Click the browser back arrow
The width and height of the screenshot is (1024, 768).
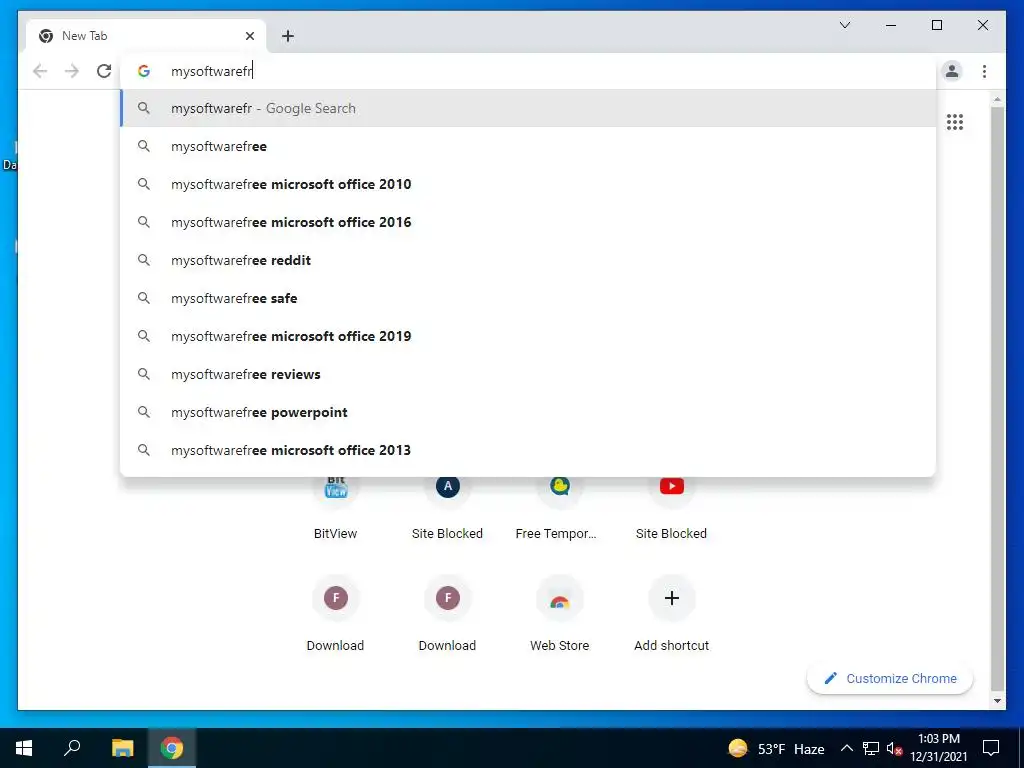click(x=40, y=71)
